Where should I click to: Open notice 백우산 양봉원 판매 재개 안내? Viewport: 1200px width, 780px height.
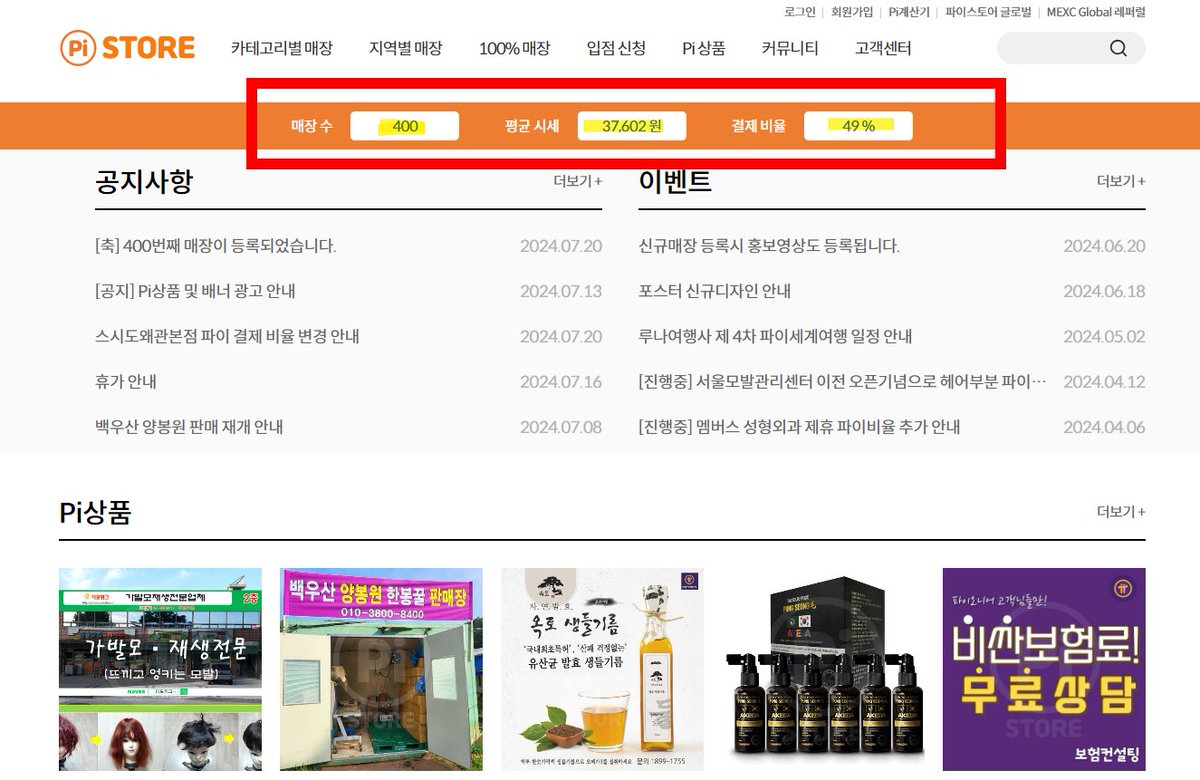(x=189, y=426)
